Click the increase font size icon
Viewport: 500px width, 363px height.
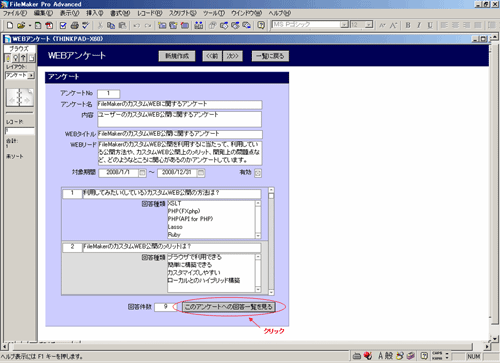point(394,25)
